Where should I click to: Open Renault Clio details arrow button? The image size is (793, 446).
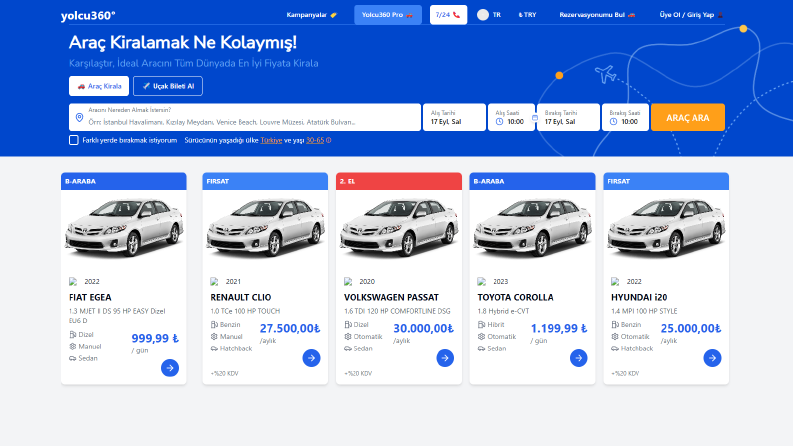[x=312, y=358]
